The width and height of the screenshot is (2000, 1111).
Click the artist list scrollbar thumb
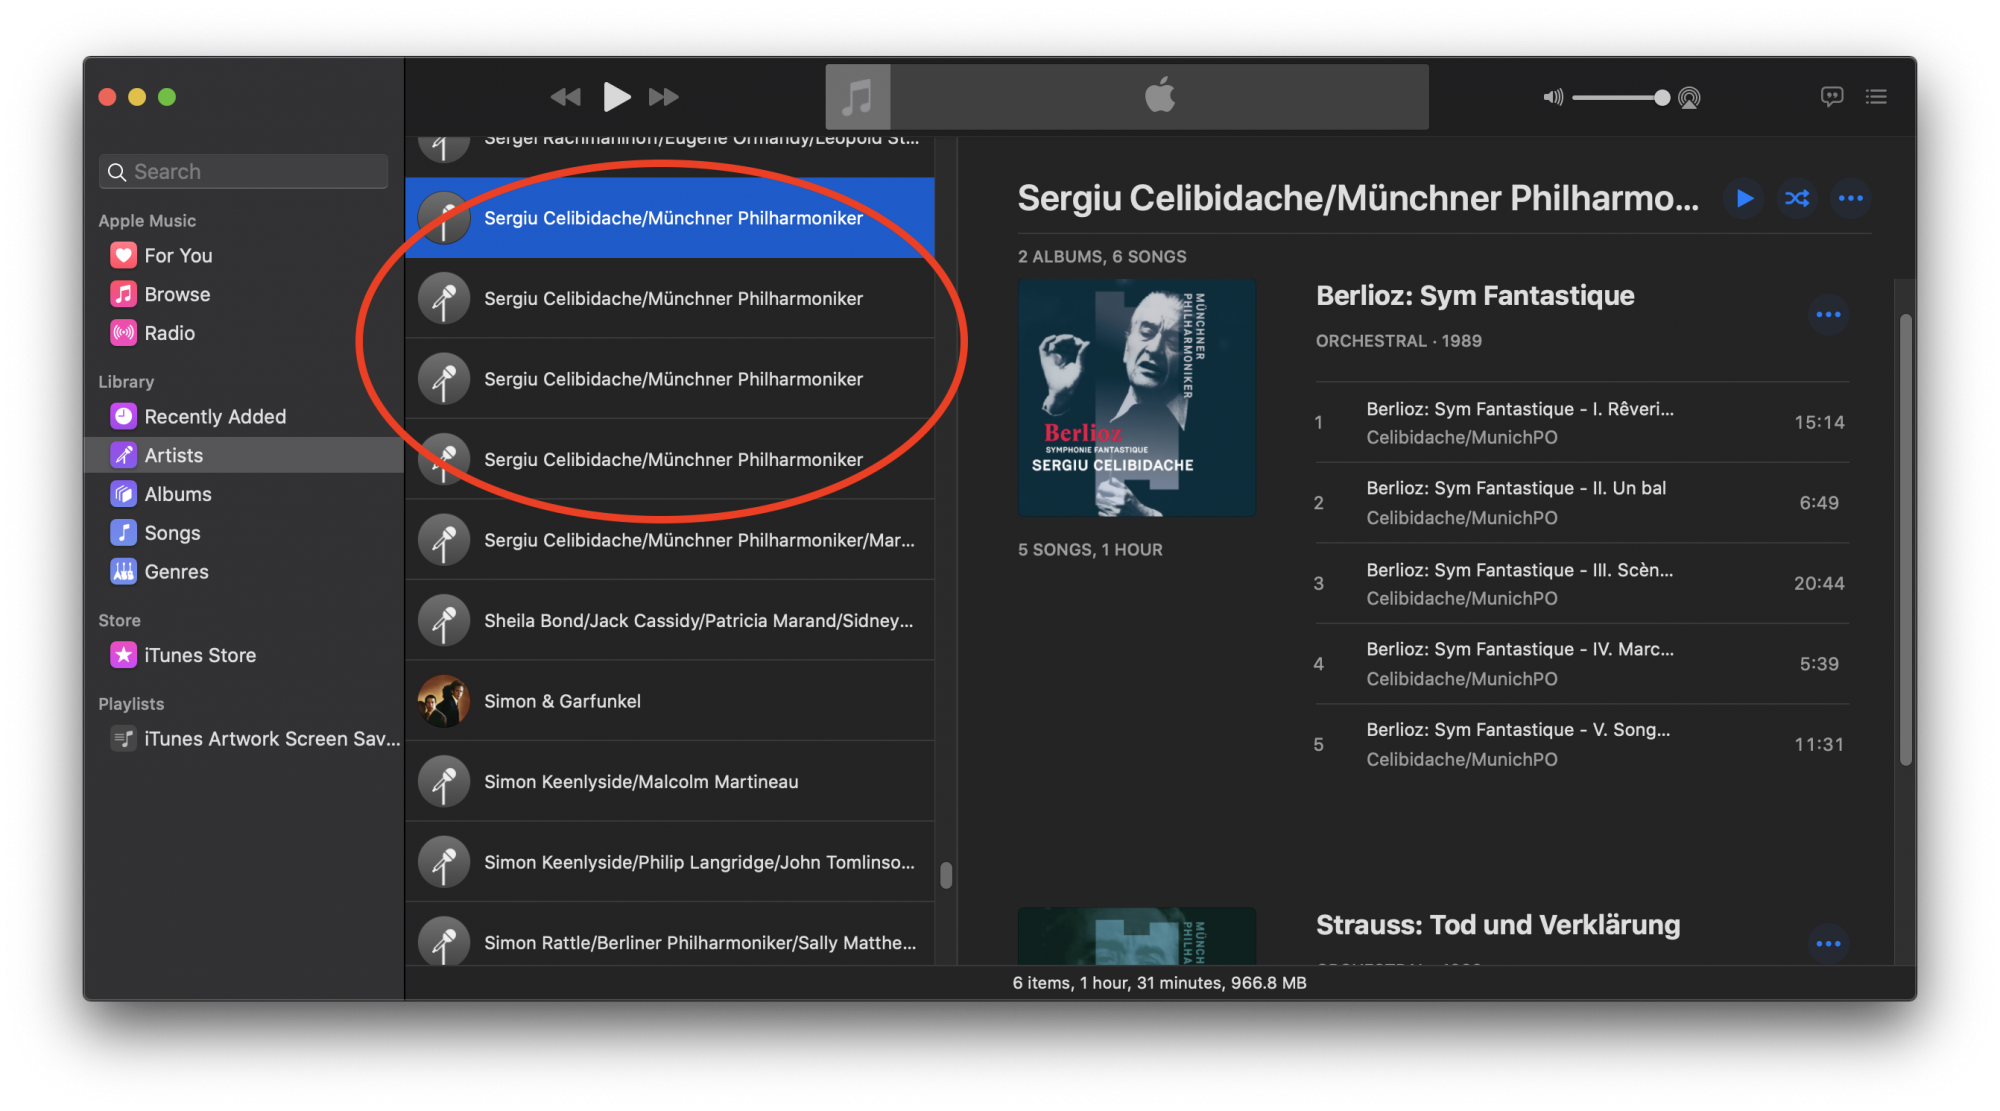tap(946, 876)
